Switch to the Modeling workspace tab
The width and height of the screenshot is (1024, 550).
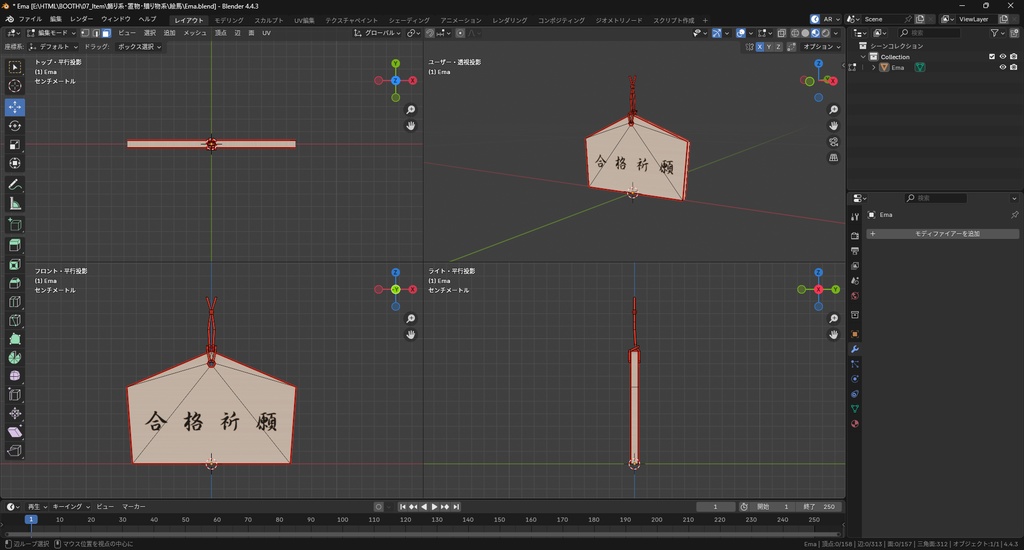tap(229, 20)
